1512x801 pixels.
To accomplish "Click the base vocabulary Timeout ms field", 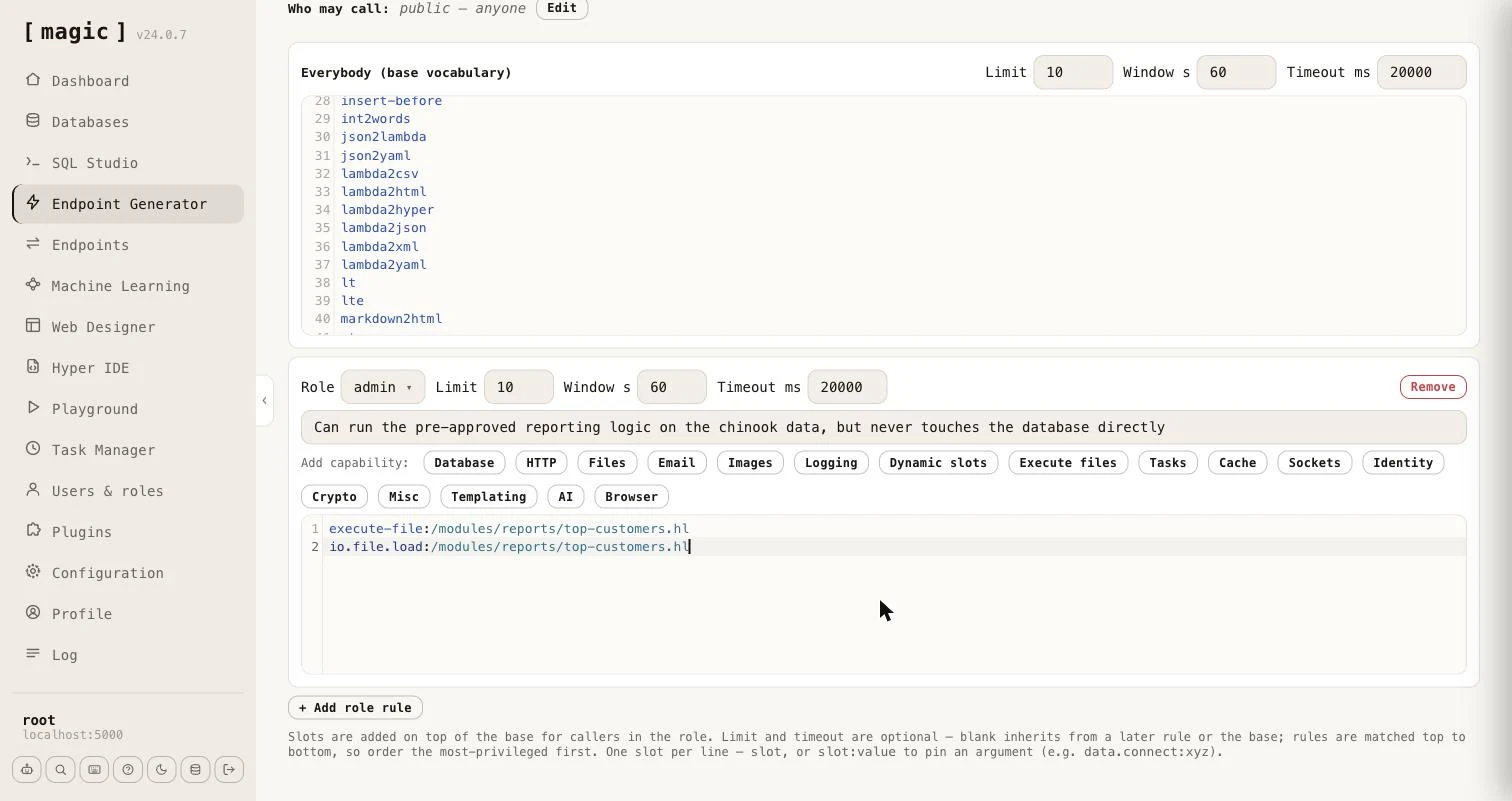I will [1421, 72].
